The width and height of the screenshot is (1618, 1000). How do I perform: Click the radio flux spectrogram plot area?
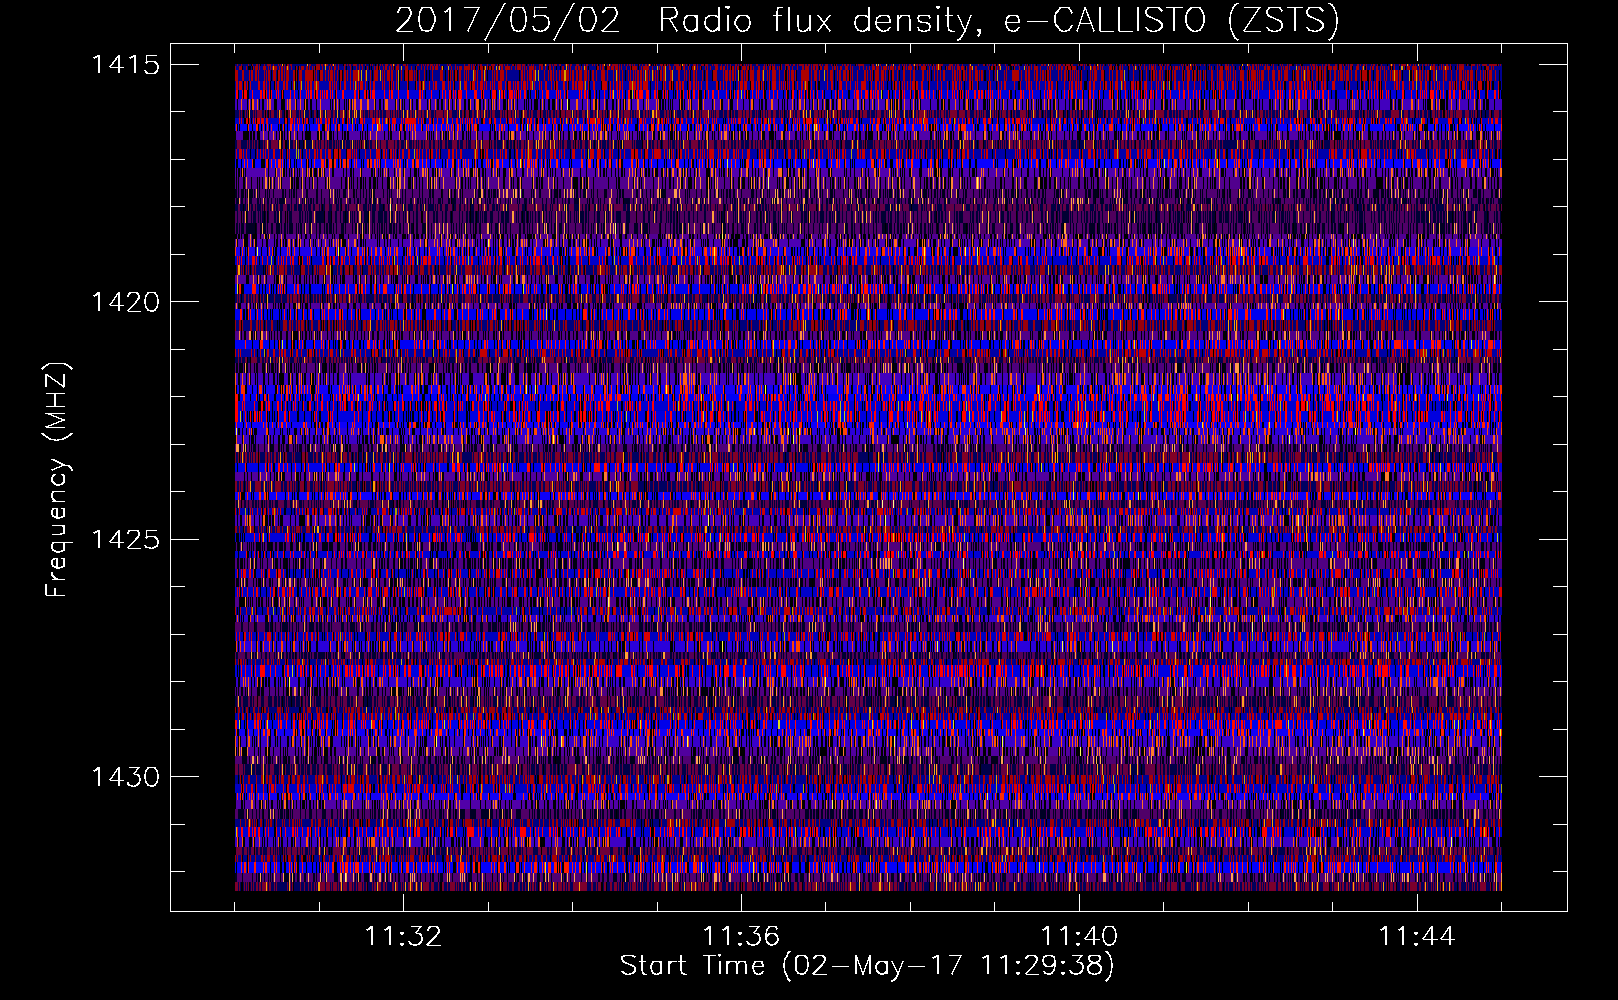[868, 477]
